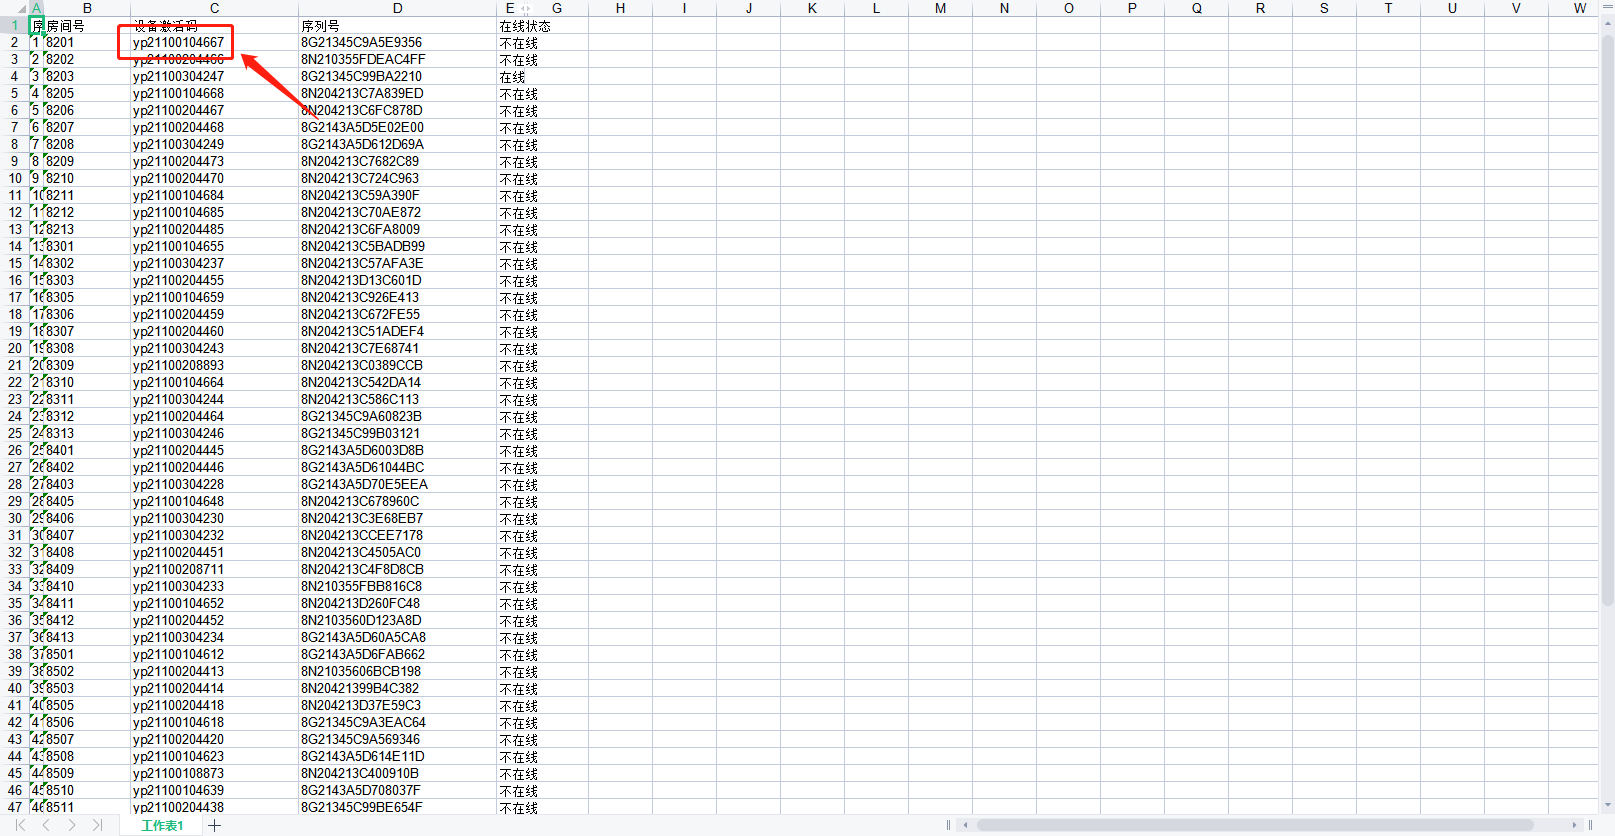
Task: Click the 在线 status cell in row 4
Action: (513, 77)
